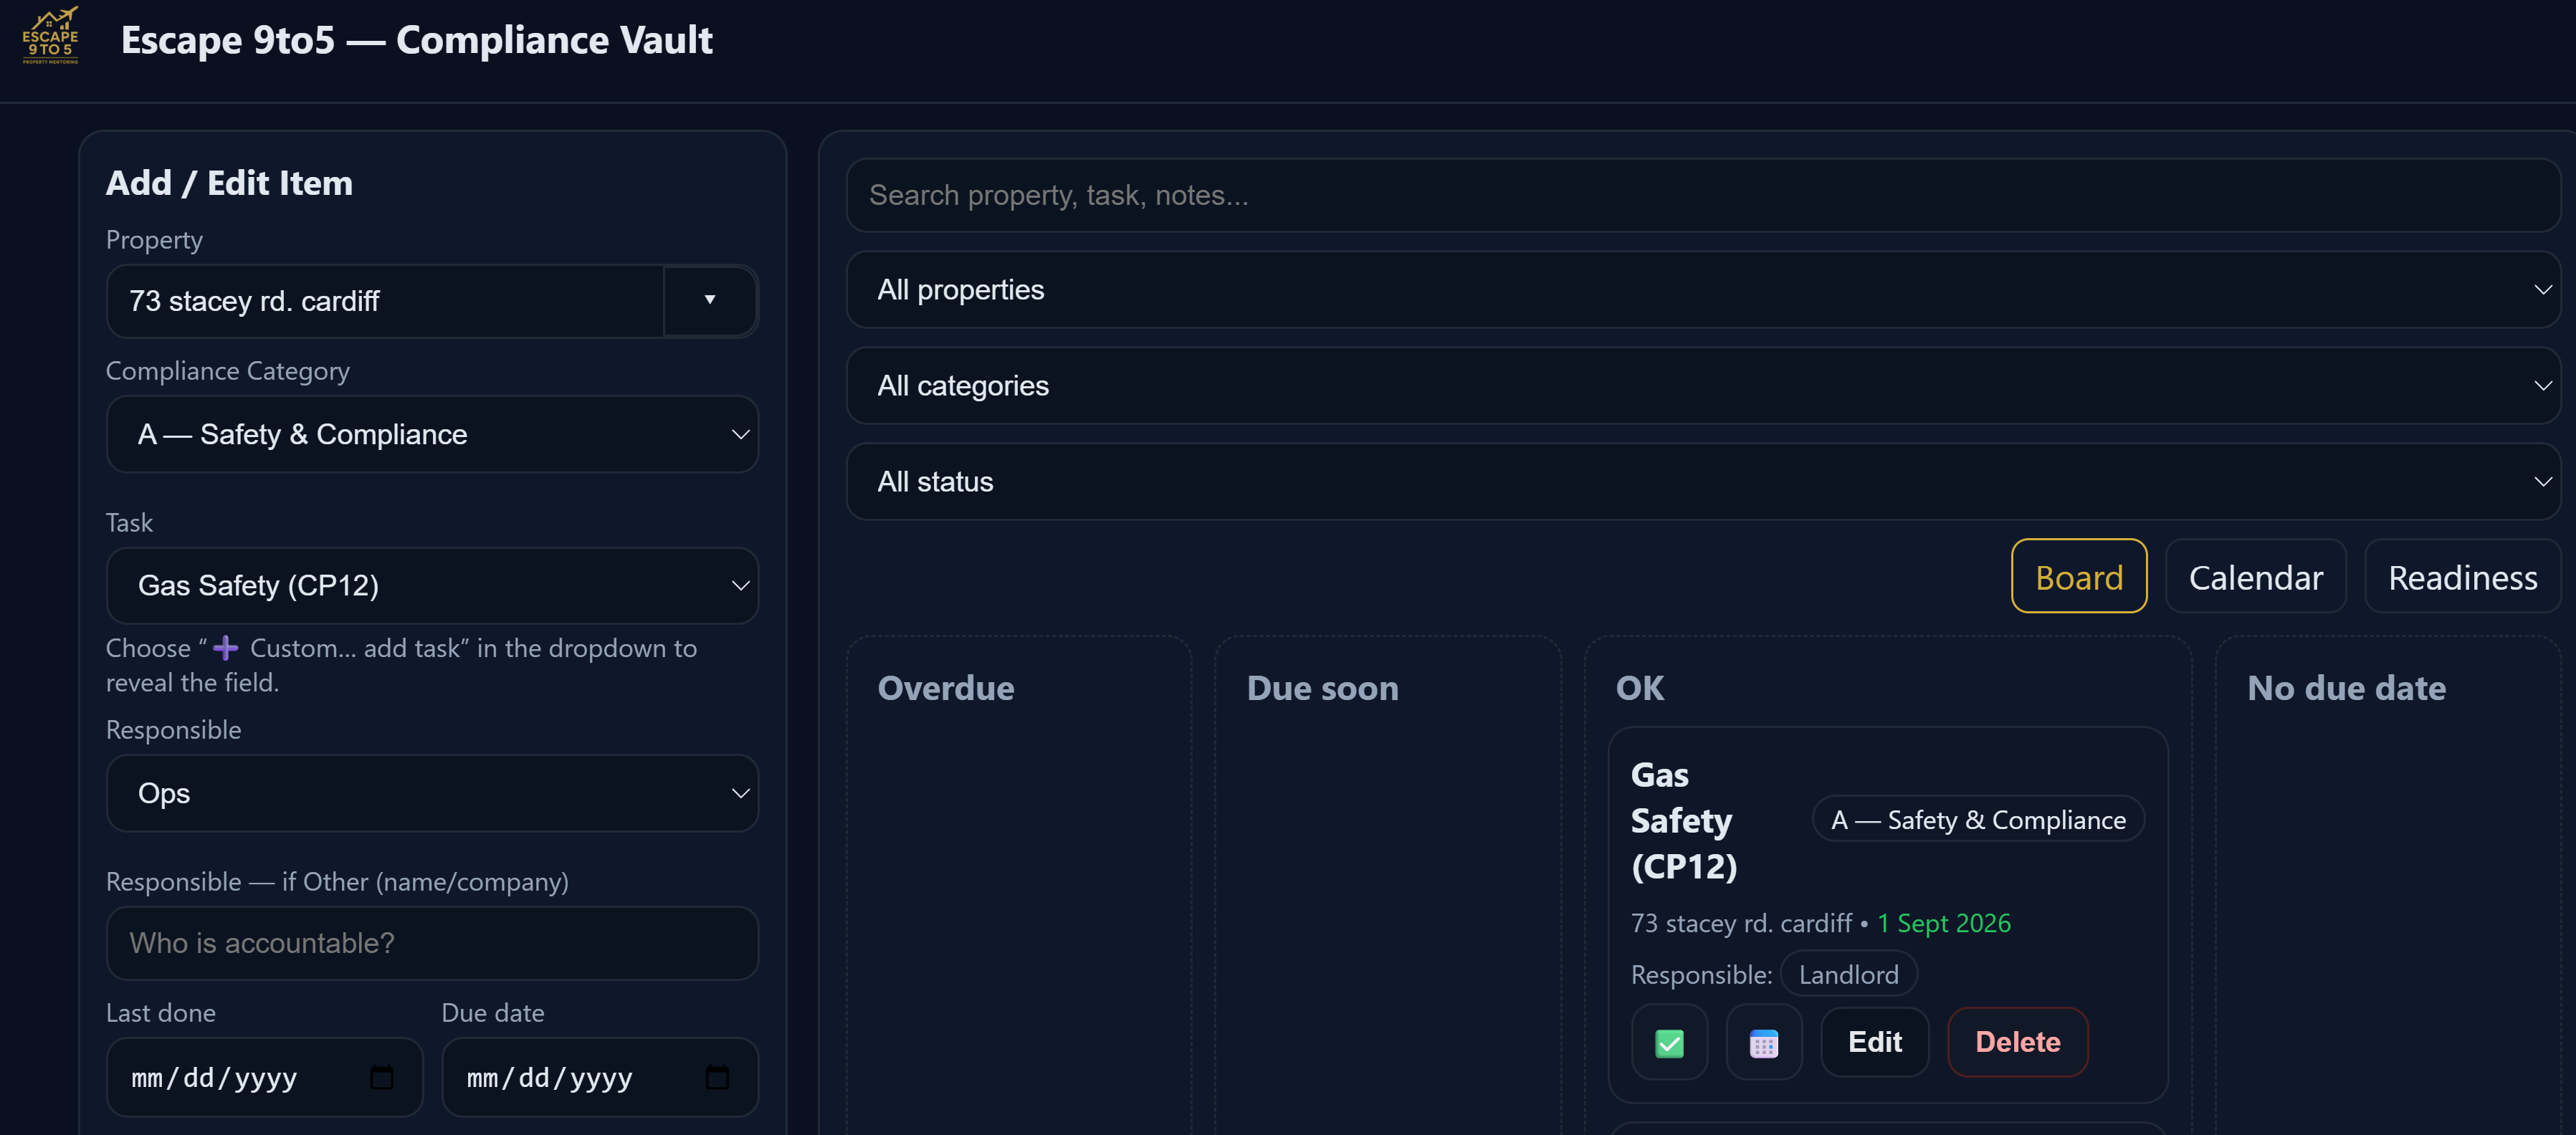Switch to the Readiness view
This screenshot has width=2576, height=1135.
click(2462, 577)
